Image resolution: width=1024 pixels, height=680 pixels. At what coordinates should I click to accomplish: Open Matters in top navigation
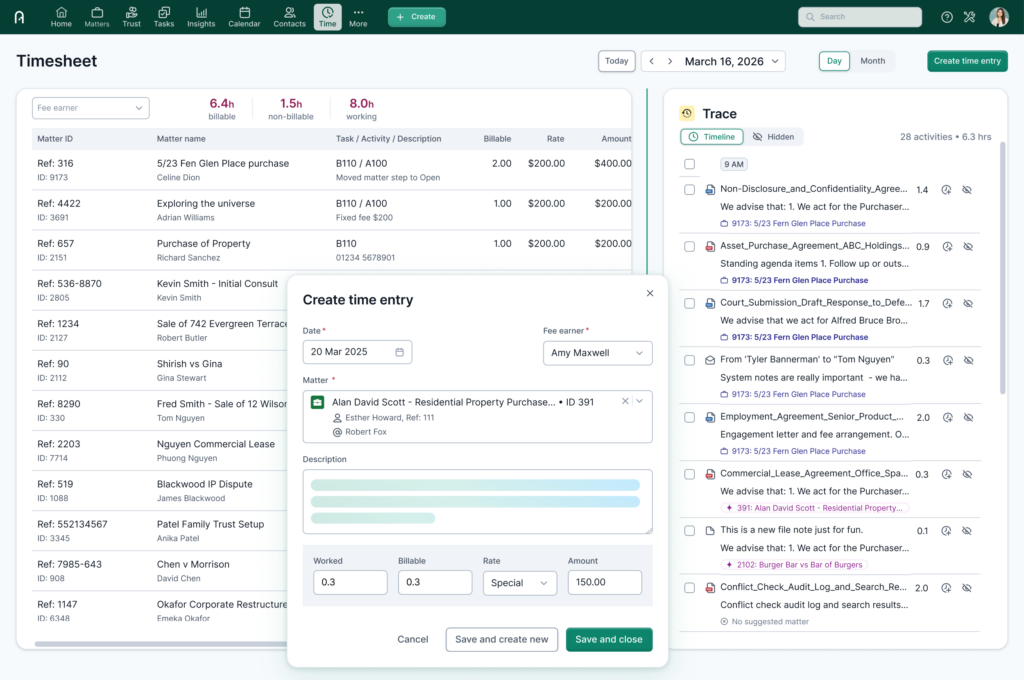pos(97,17)
